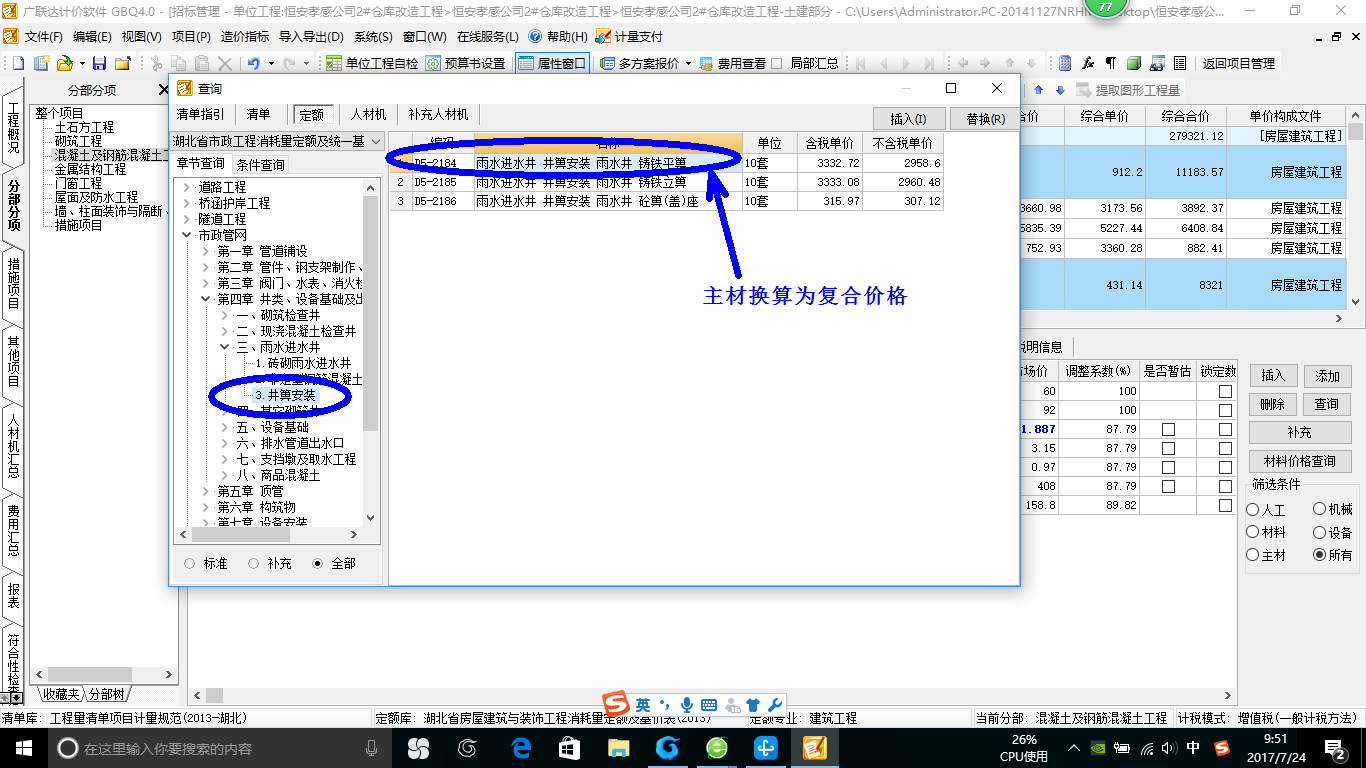Collapse 第四章 井类 tree node
The height and width of the screenshot is (768, 1366).
click(x=206, y=299)
